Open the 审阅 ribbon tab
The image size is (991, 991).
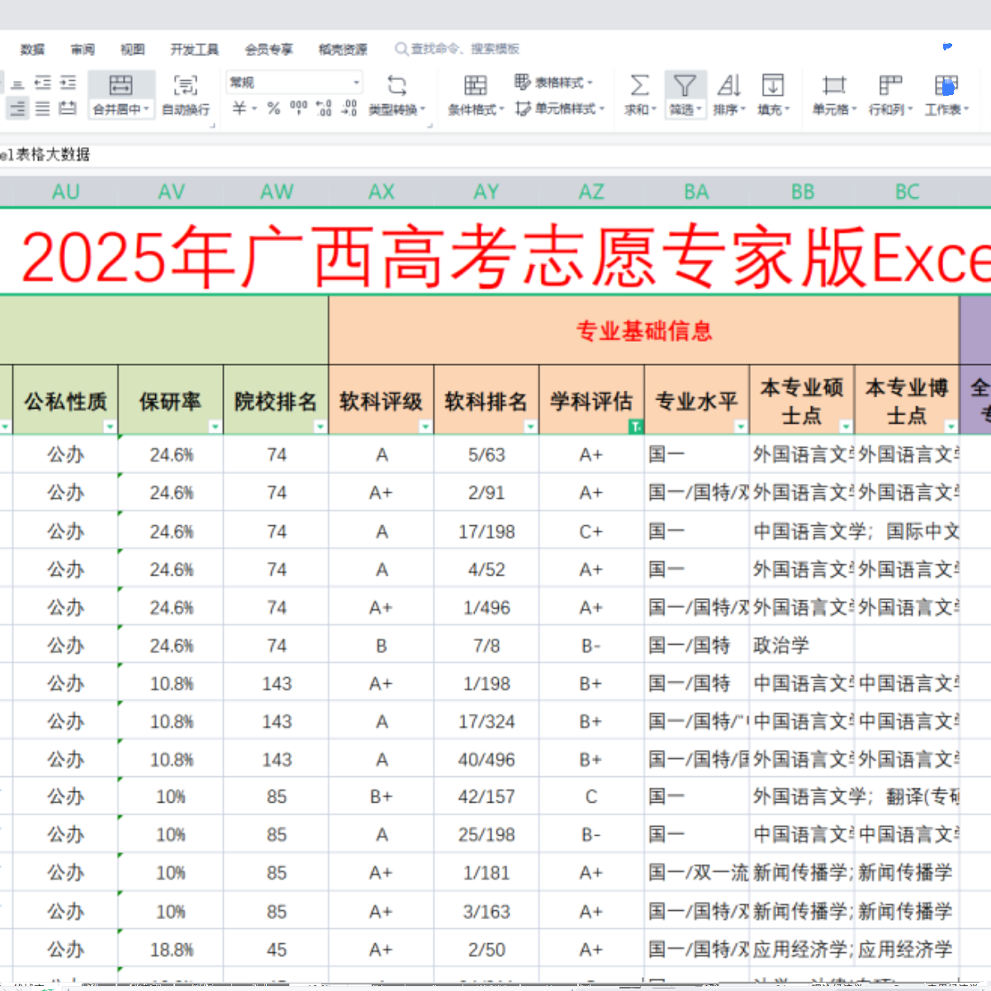pyautogui.click(x=83, y=49)
